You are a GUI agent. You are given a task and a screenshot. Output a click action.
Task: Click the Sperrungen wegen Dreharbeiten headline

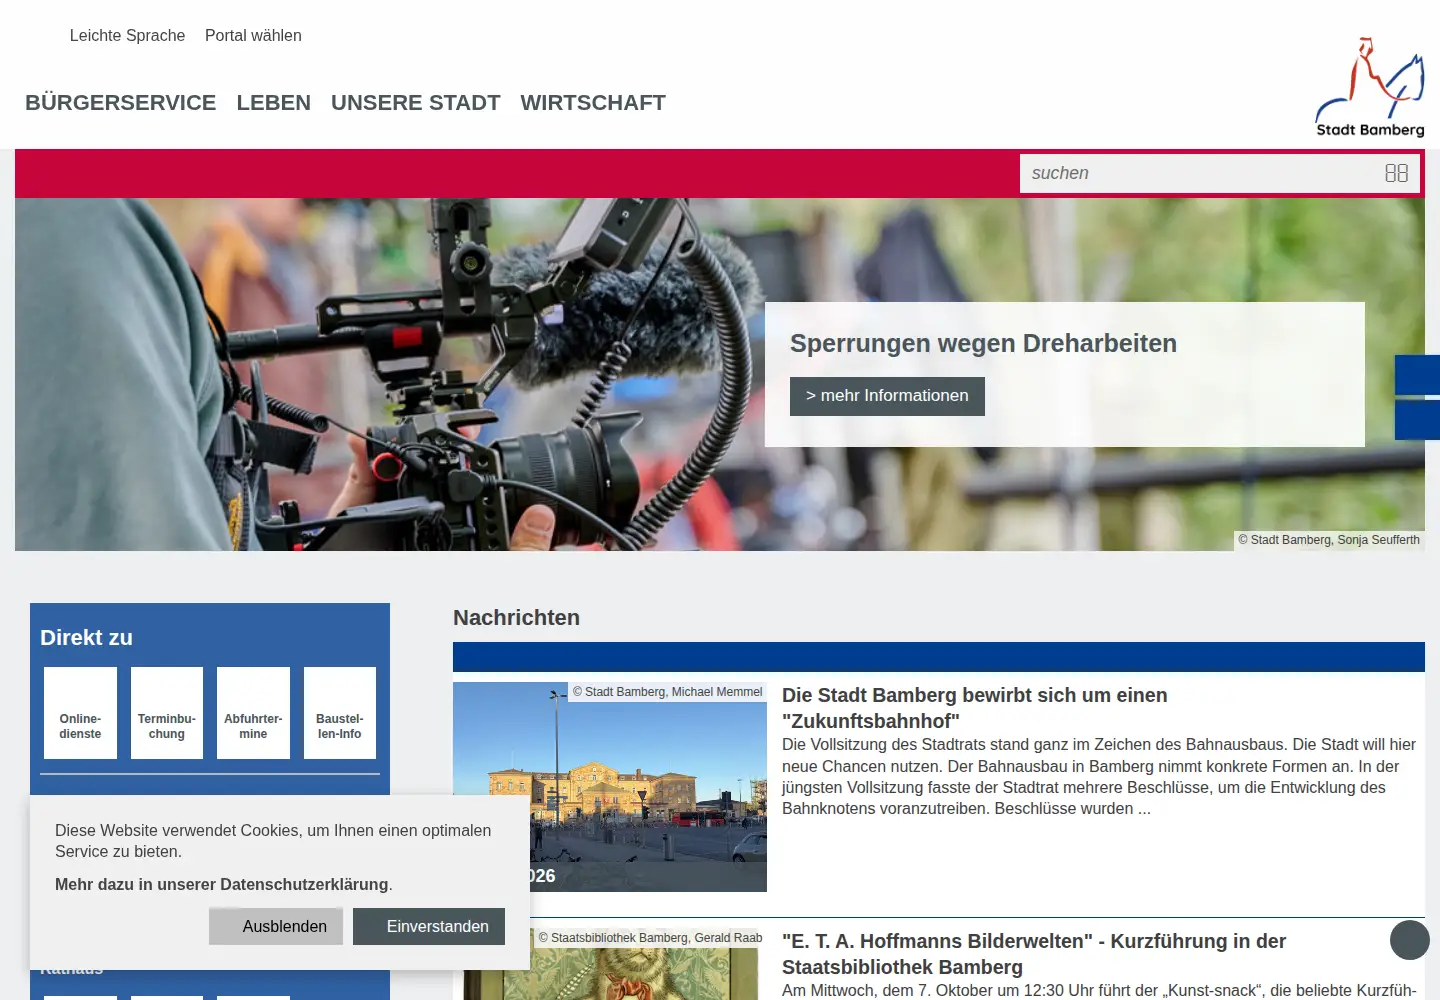click(983, 343)
